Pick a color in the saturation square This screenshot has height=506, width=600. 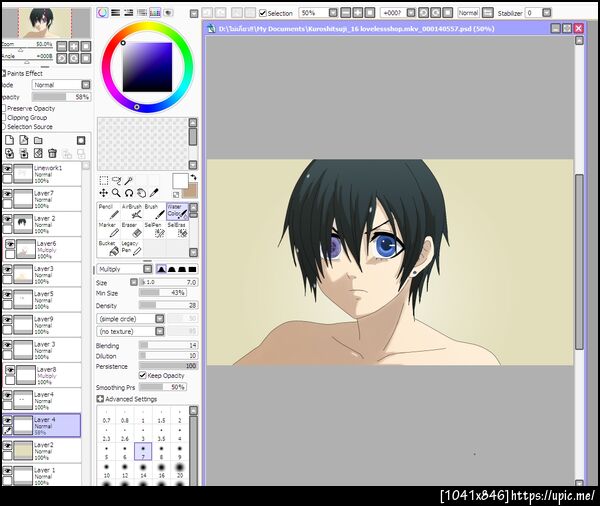(147, 67)
